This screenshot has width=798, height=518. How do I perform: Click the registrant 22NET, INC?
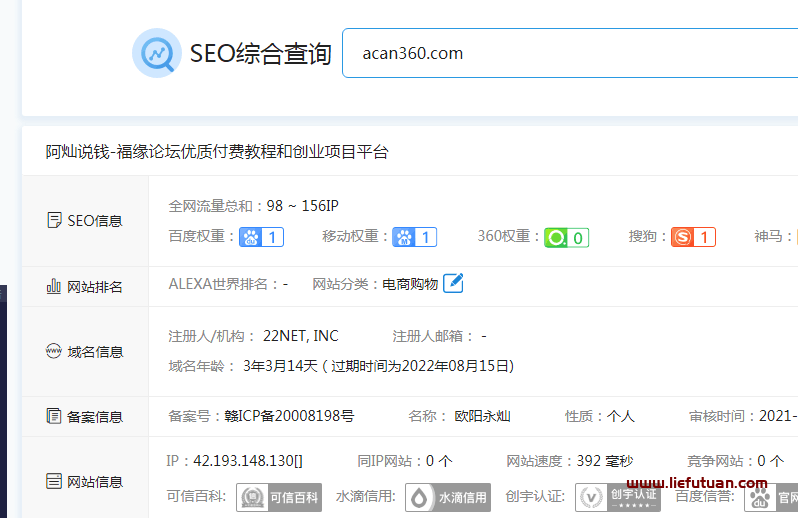[x=300, y=336]
